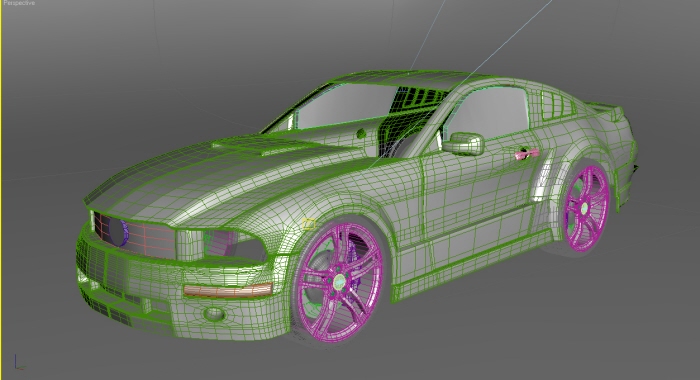Click the front headlight housing

pyautogui.click(x=232, y=246)
